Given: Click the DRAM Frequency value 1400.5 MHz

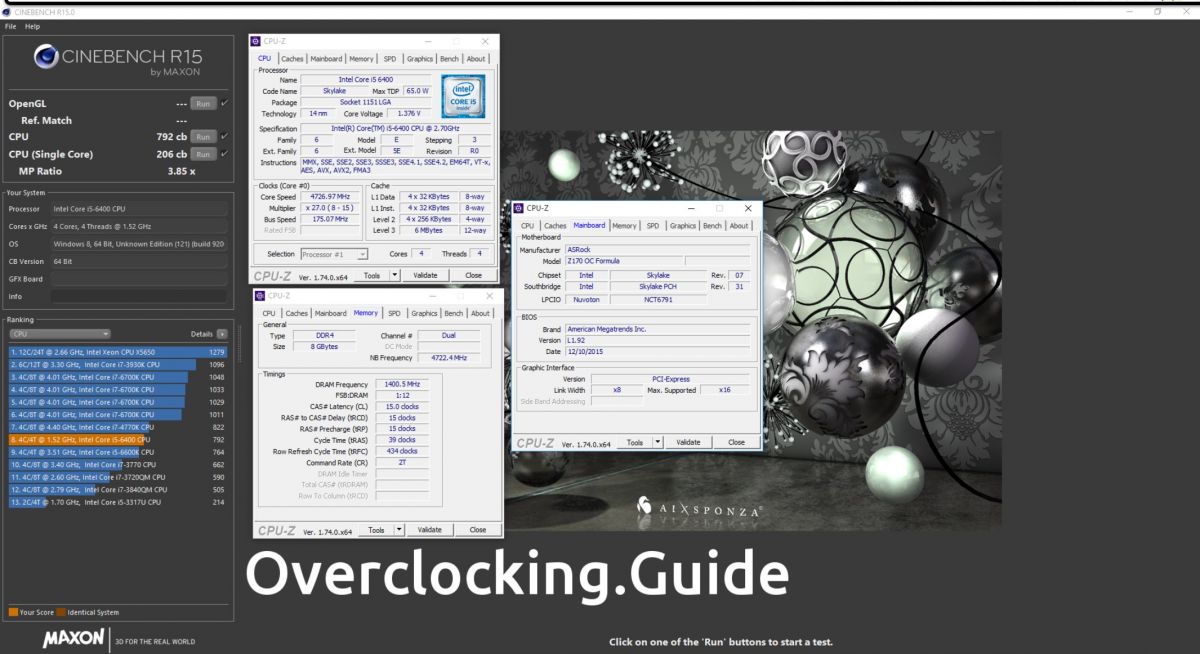Looking at the screenshot, I should 401,384.
